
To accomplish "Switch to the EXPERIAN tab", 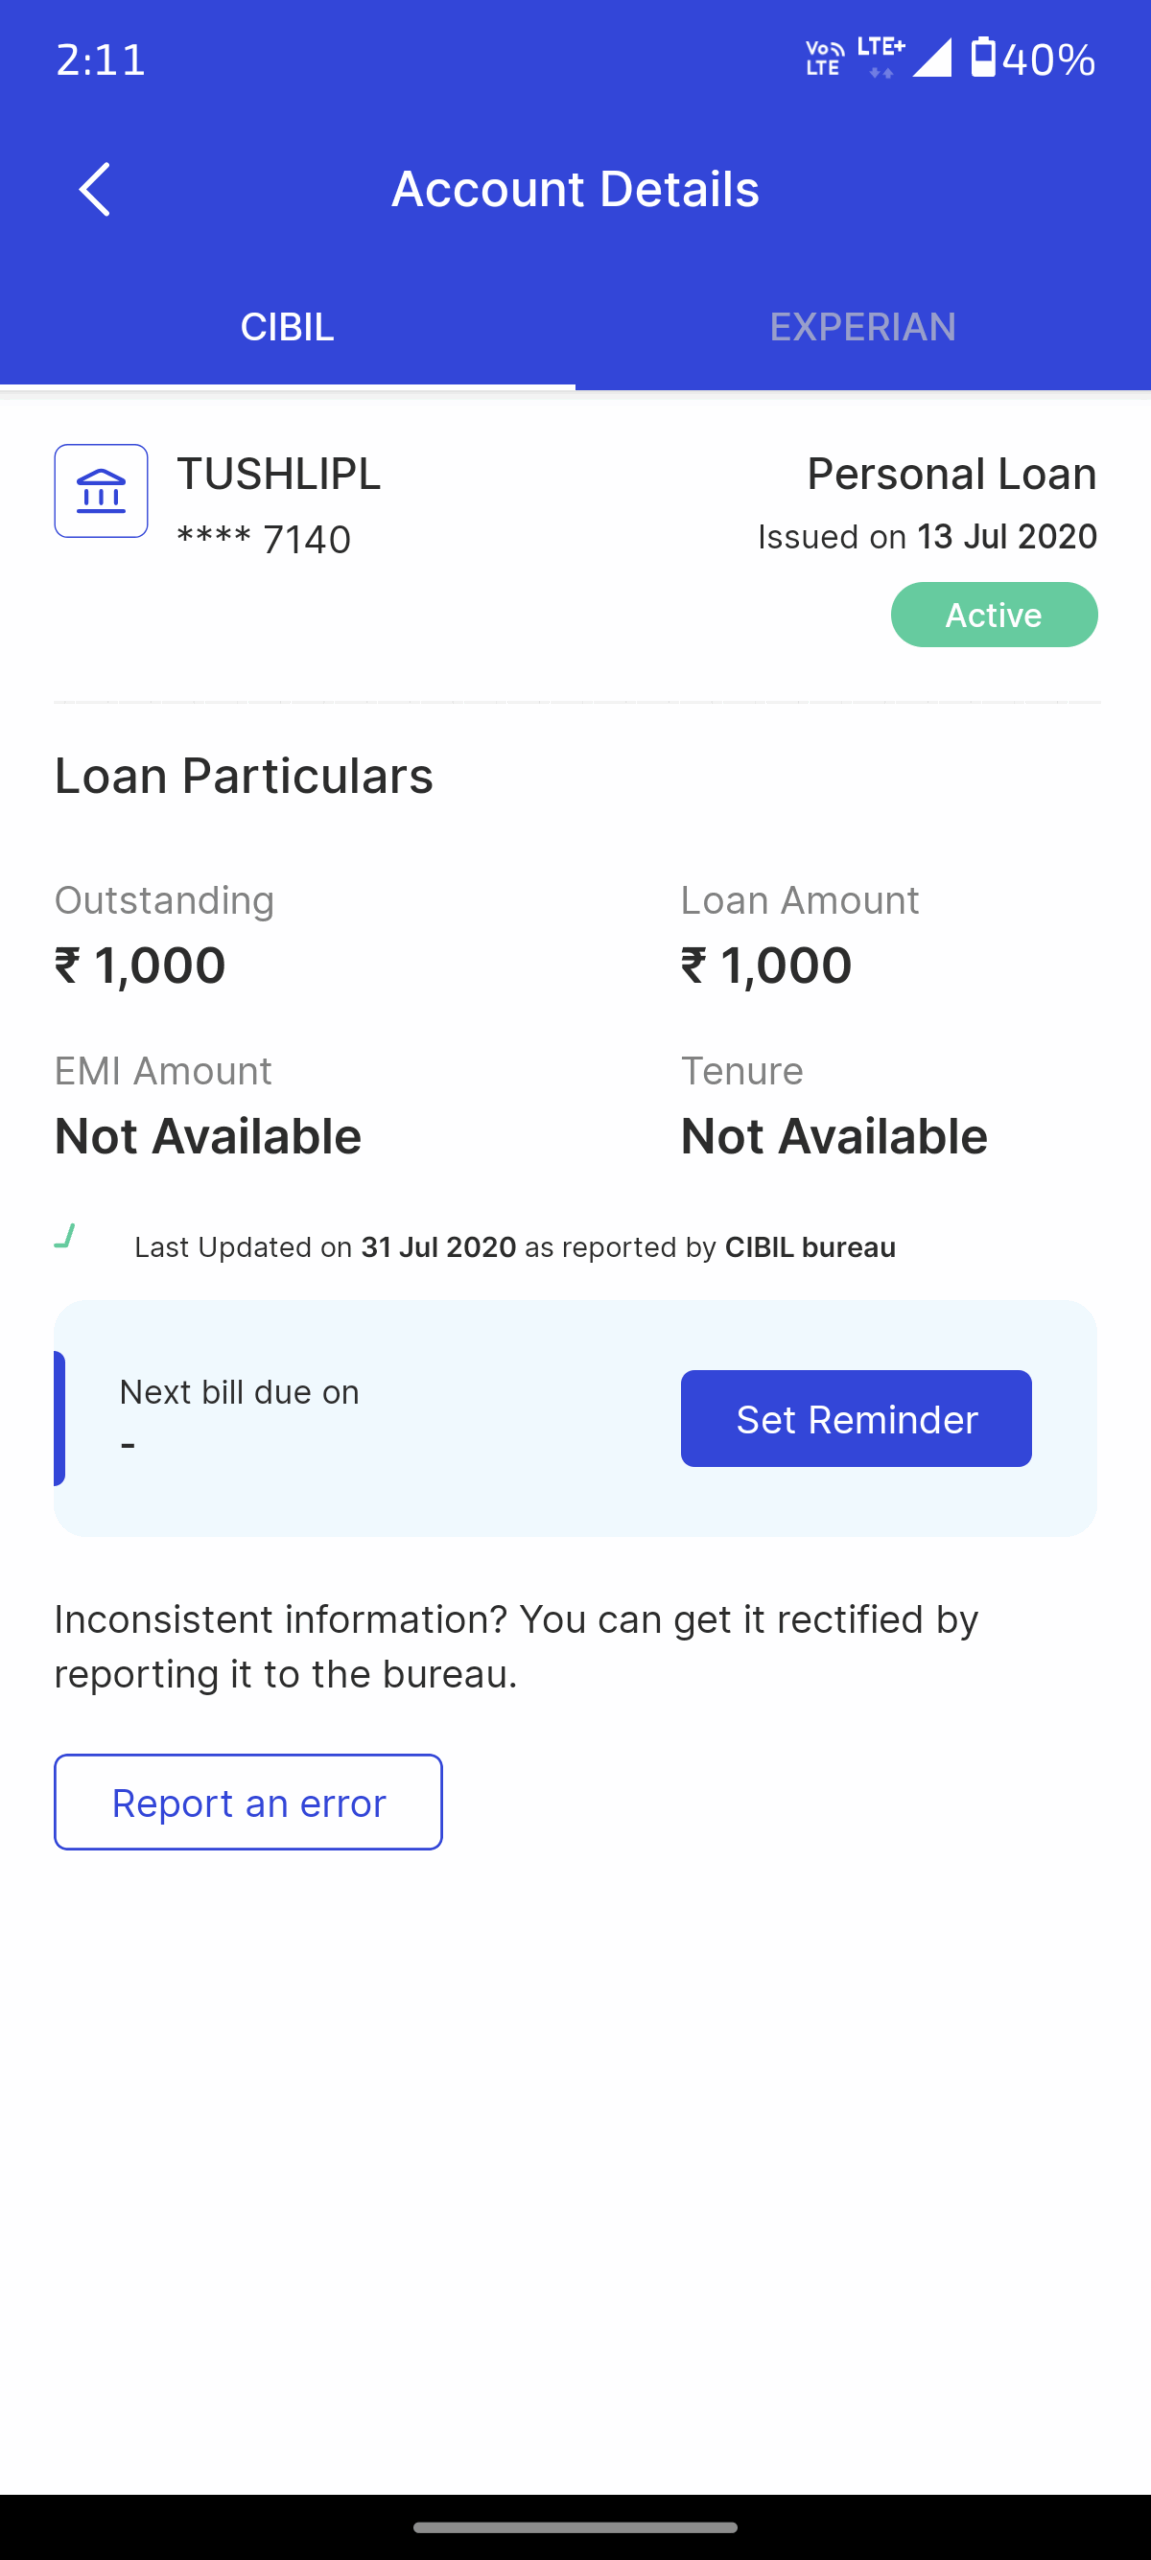I will [862, 327].
